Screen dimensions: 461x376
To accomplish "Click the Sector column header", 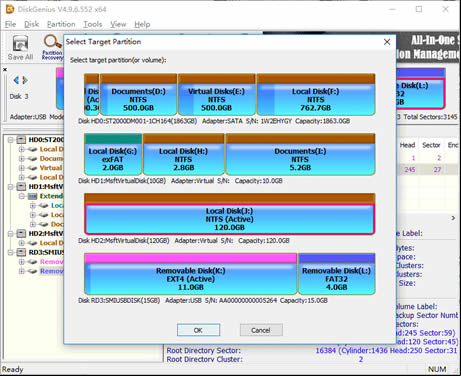I will pyautogui.click(x=431, y=145).
